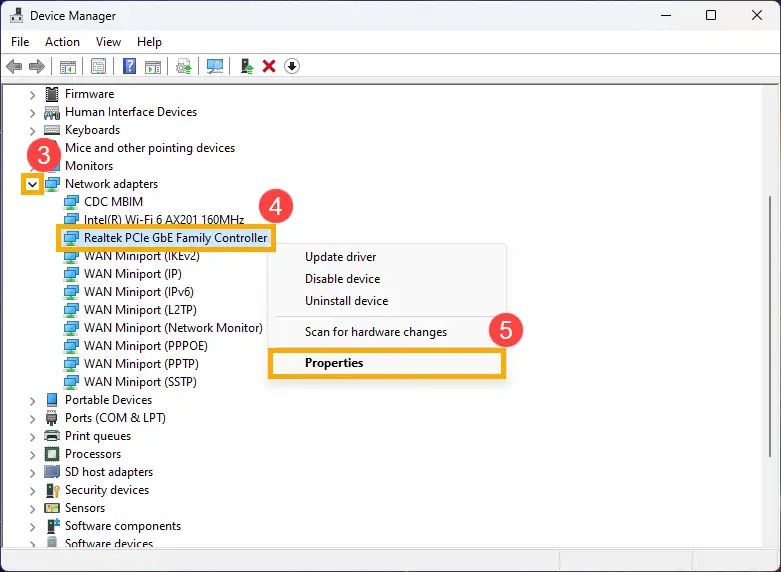Collapse the Network adapters category
Image resolution: width=781 pixels, height=572 pixels.
(x=33, y=184)
